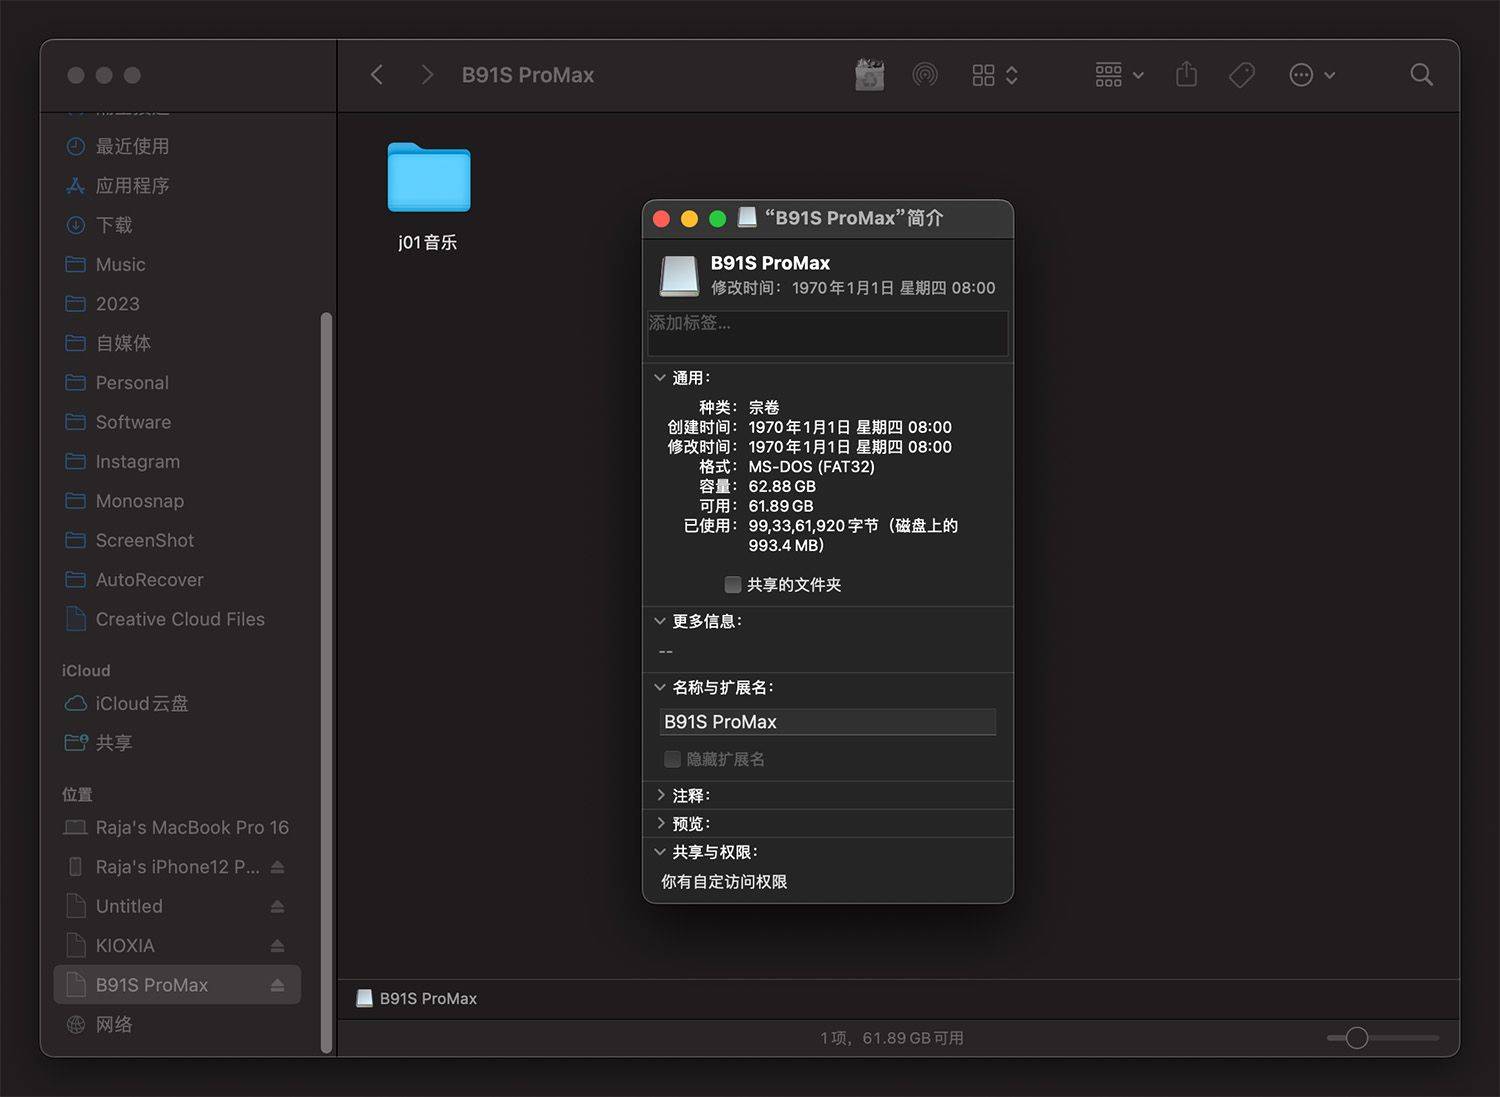Click the Search magnifier icon
The width and height of the screenshot is (1500, 1097).
pyautogui.click(x=1421, y=75)
